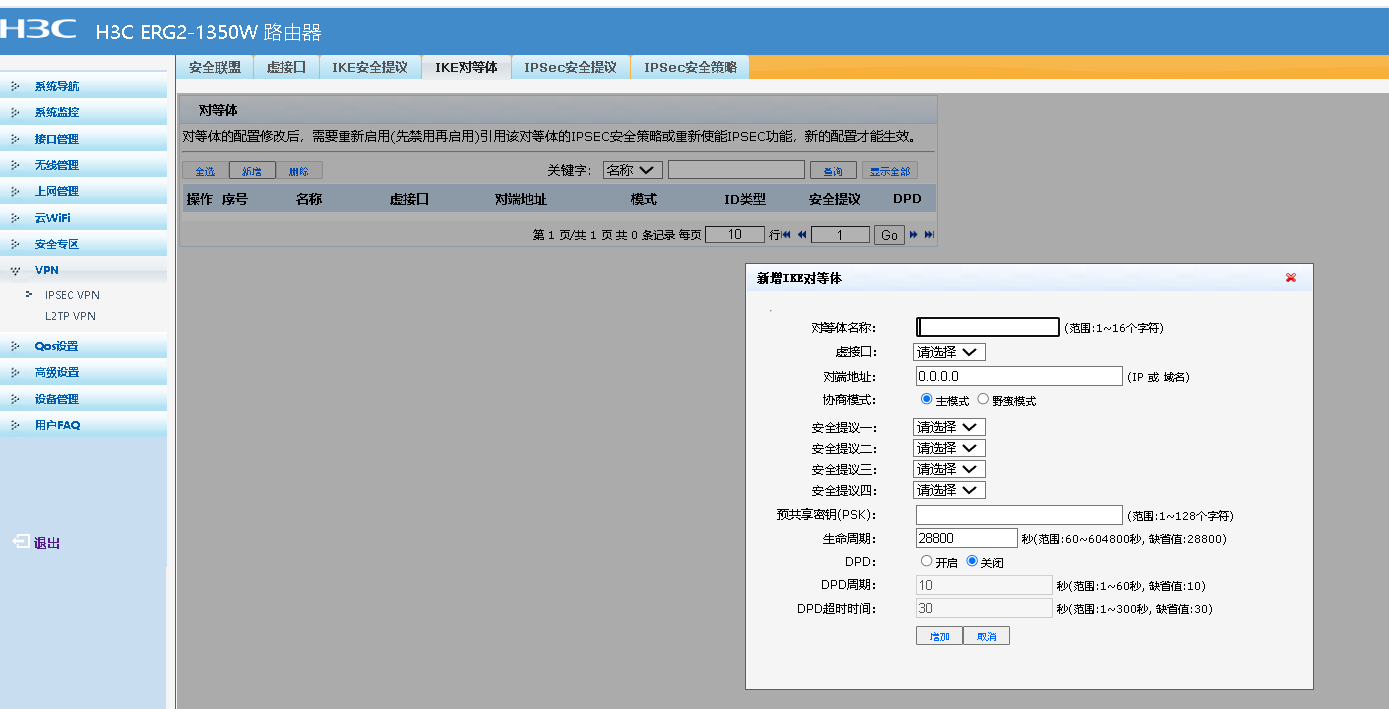This screenshot has height=709, width=1389.
Task: Click the 生命周期 field showing 28800
Action: click(966, 538)
